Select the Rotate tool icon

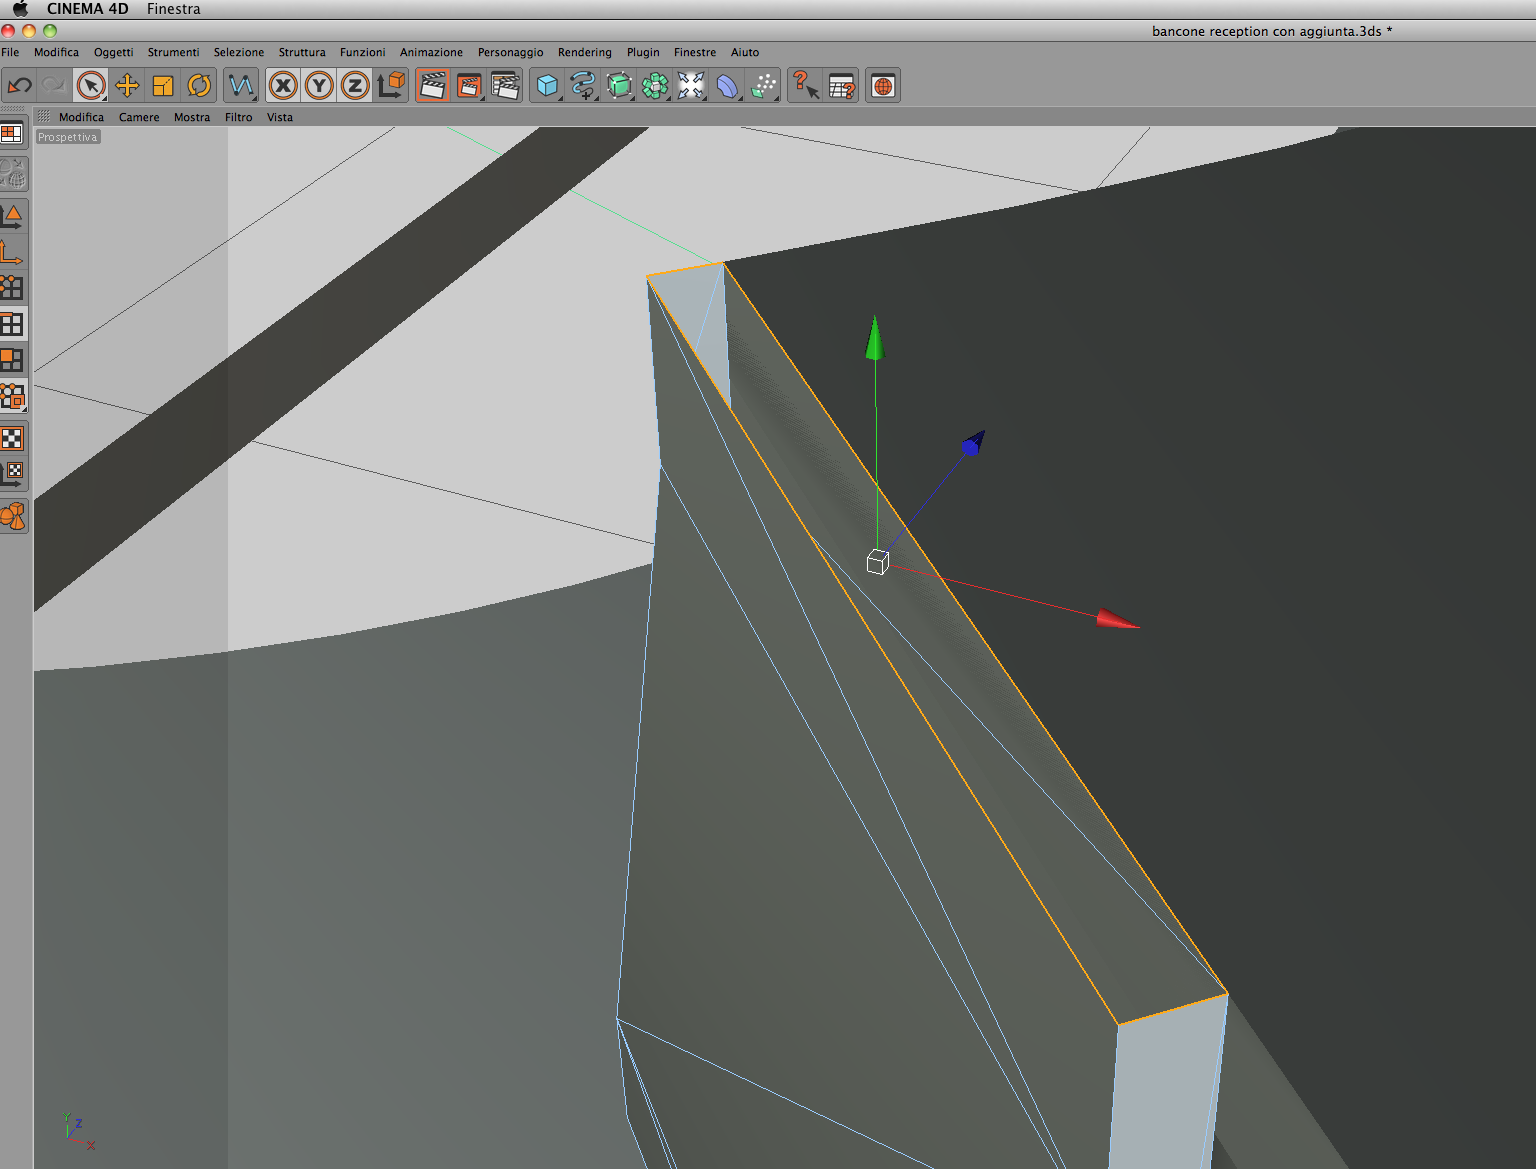point(199,86)
